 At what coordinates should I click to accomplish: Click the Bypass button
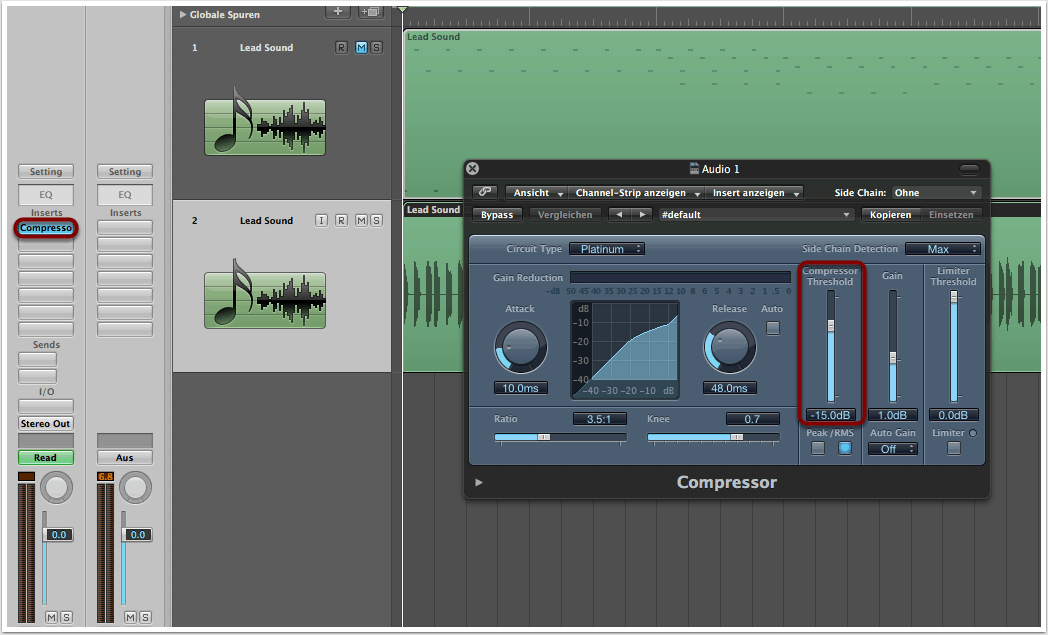(x=497, y=214)
